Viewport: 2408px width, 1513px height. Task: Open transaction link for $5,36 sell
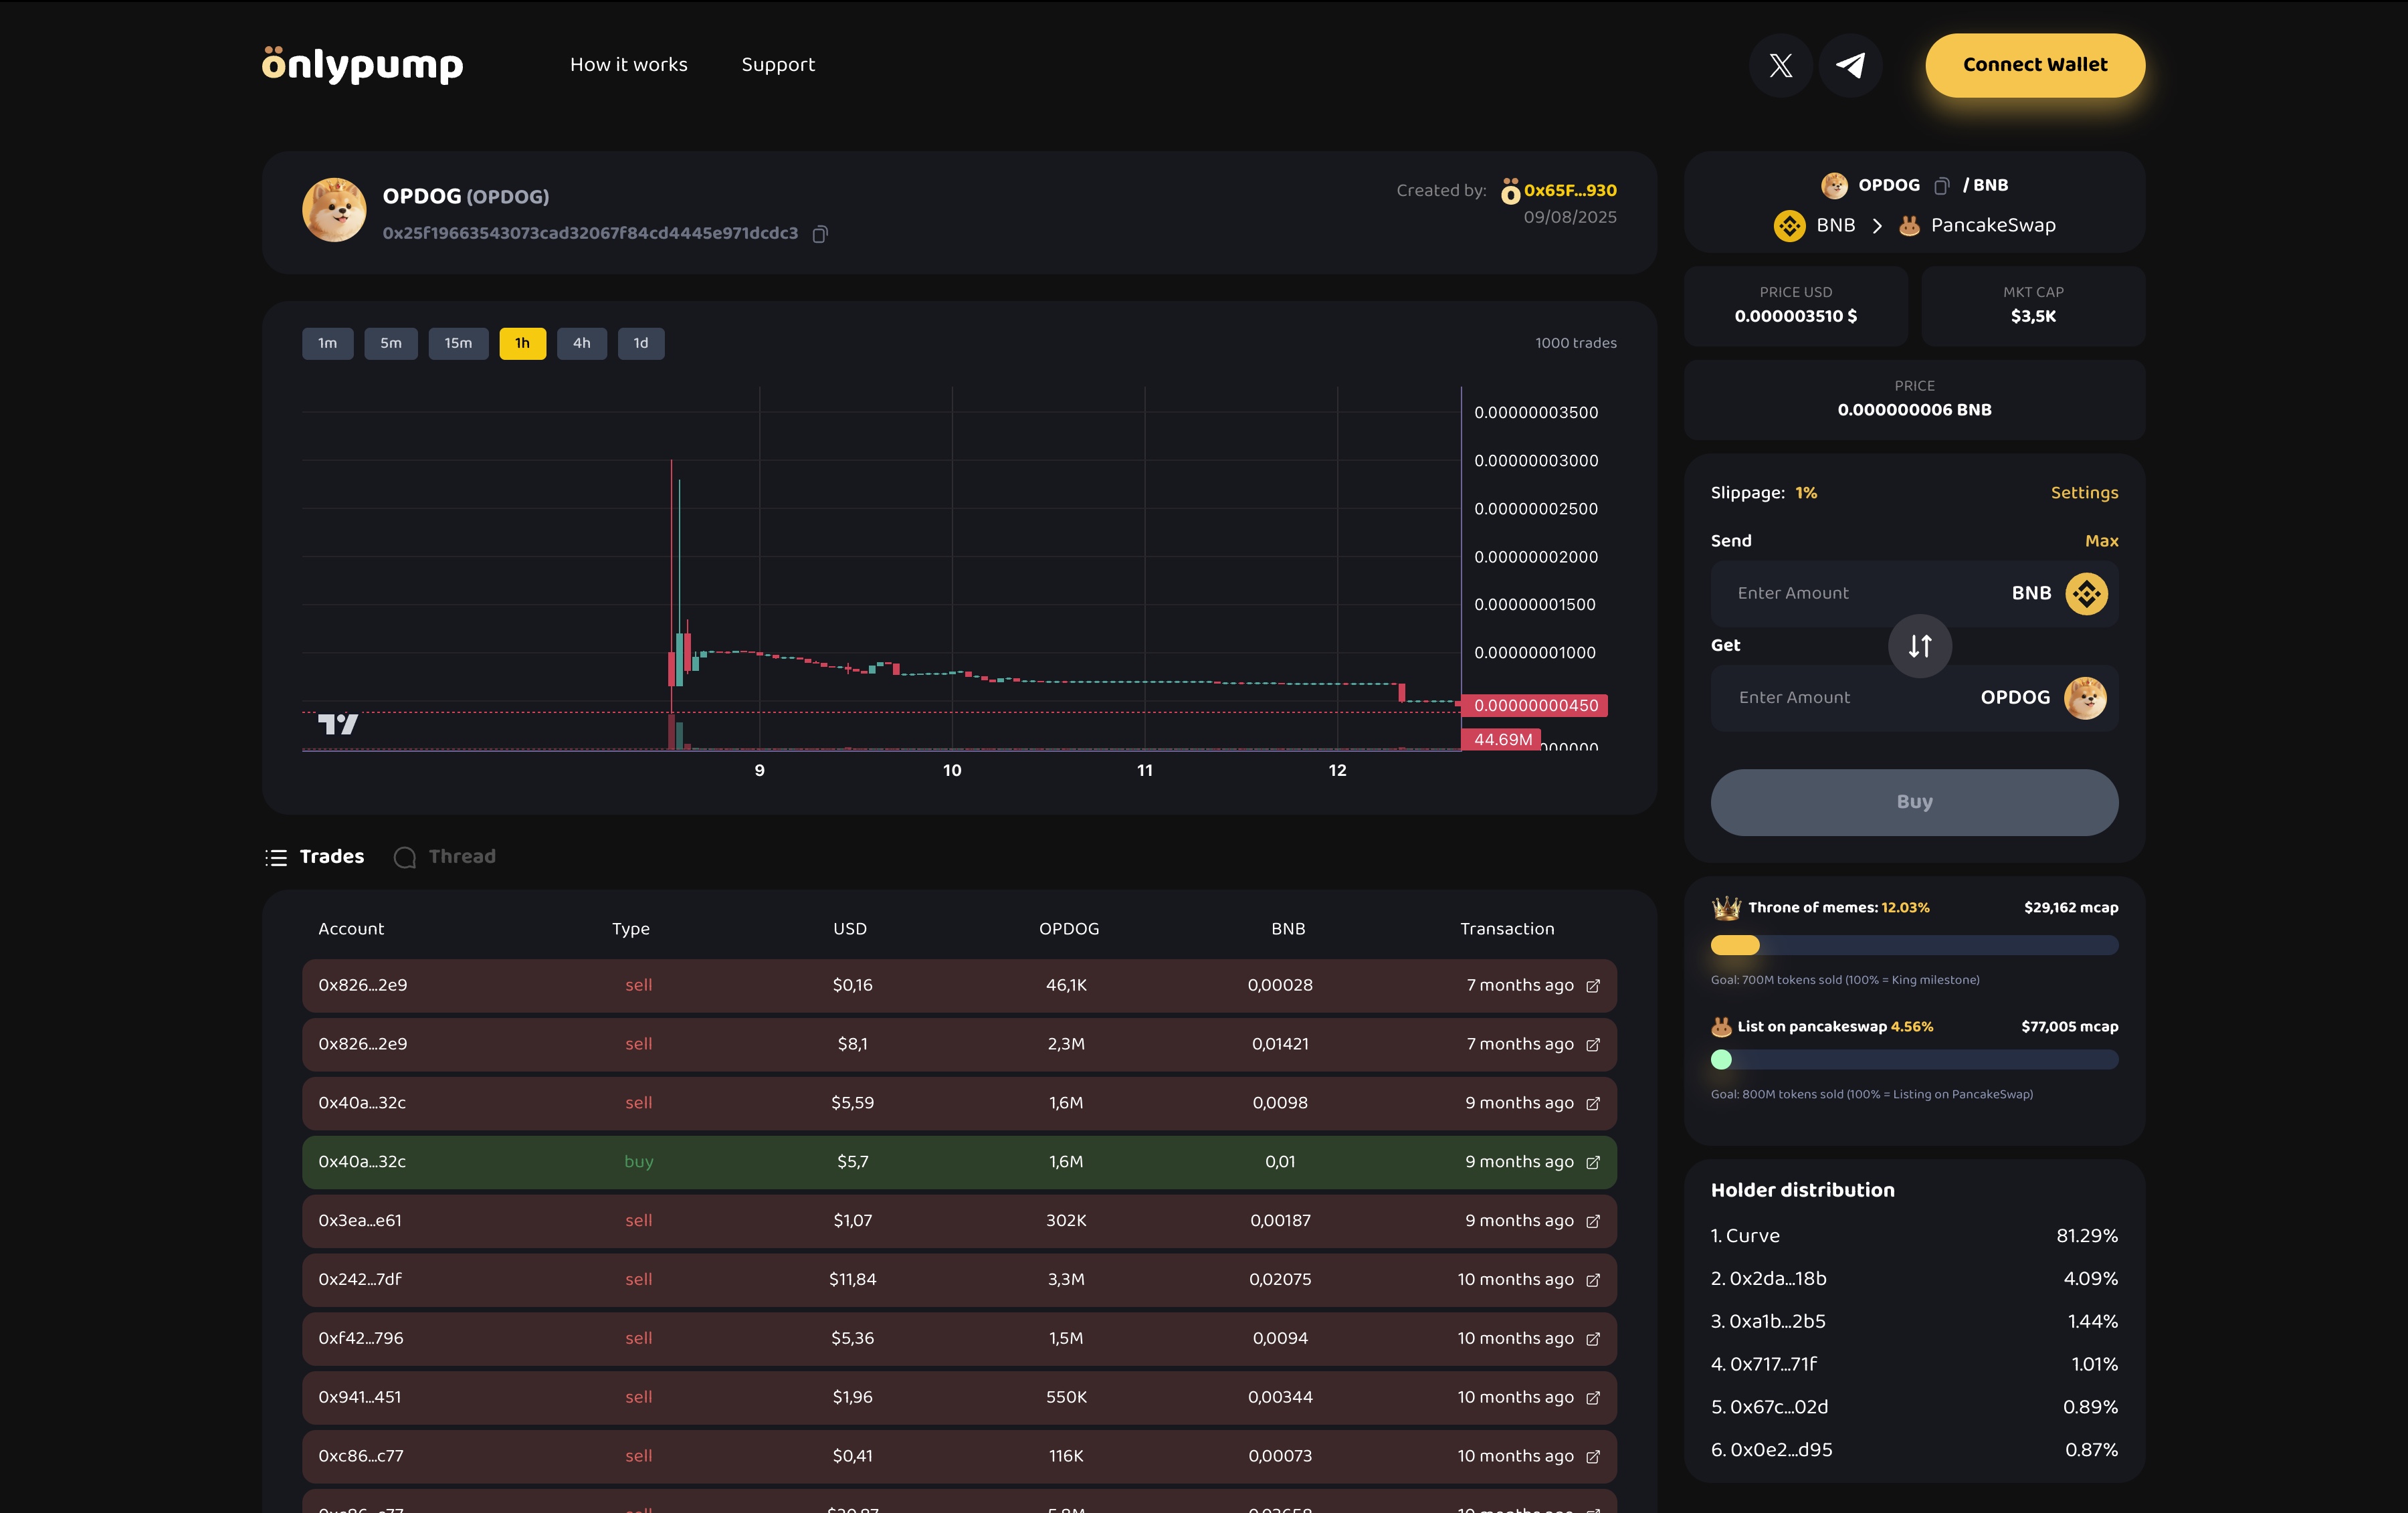[1593, 1339]
